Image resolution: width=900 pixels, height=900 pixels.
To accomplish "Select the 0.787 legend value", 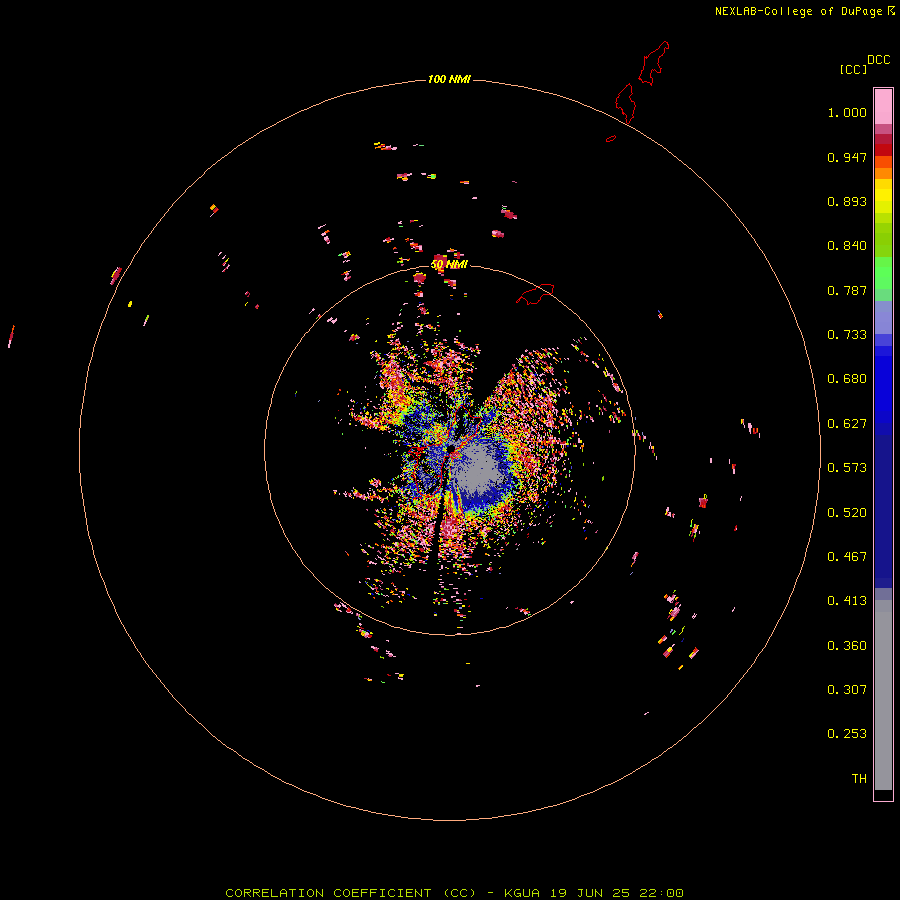I will pos(847,290).
